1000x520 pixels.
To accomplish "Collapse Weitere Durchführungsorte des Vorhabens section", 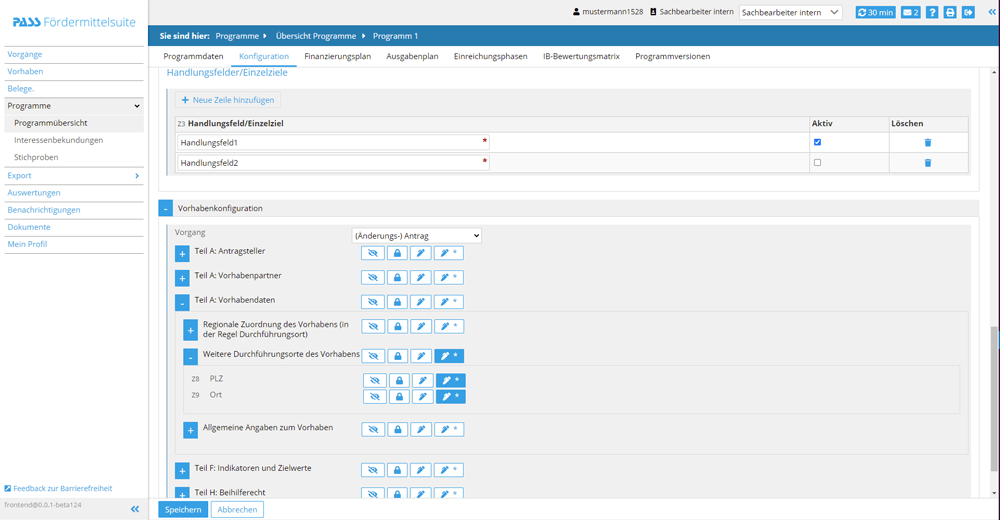I will [190, 357].
